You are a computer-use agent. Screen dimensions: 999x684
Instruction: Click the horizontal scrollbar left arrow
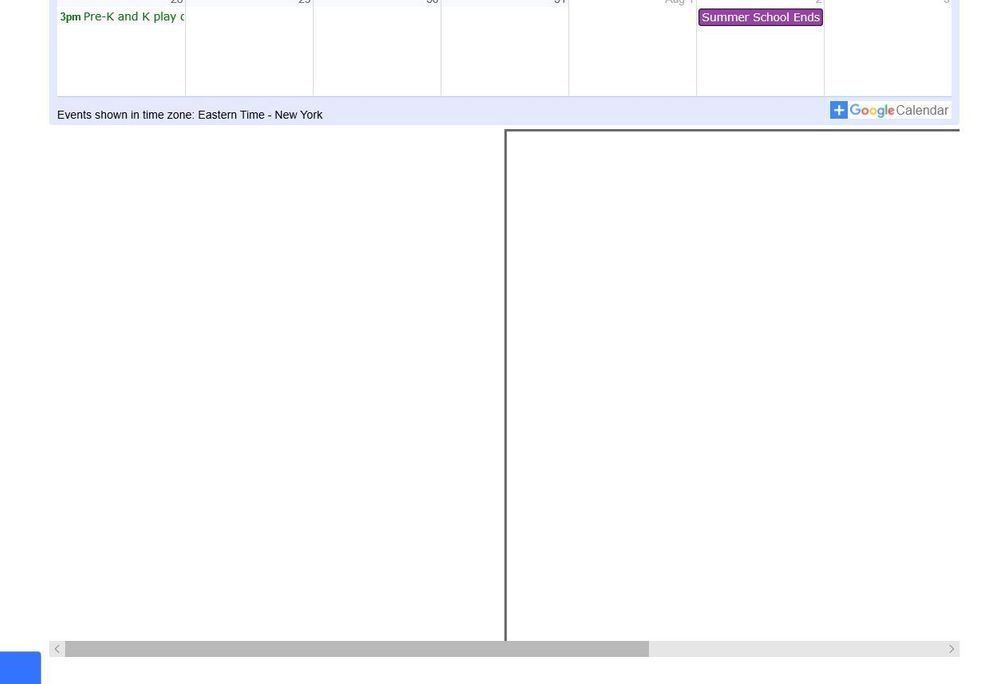click(57, 649)
